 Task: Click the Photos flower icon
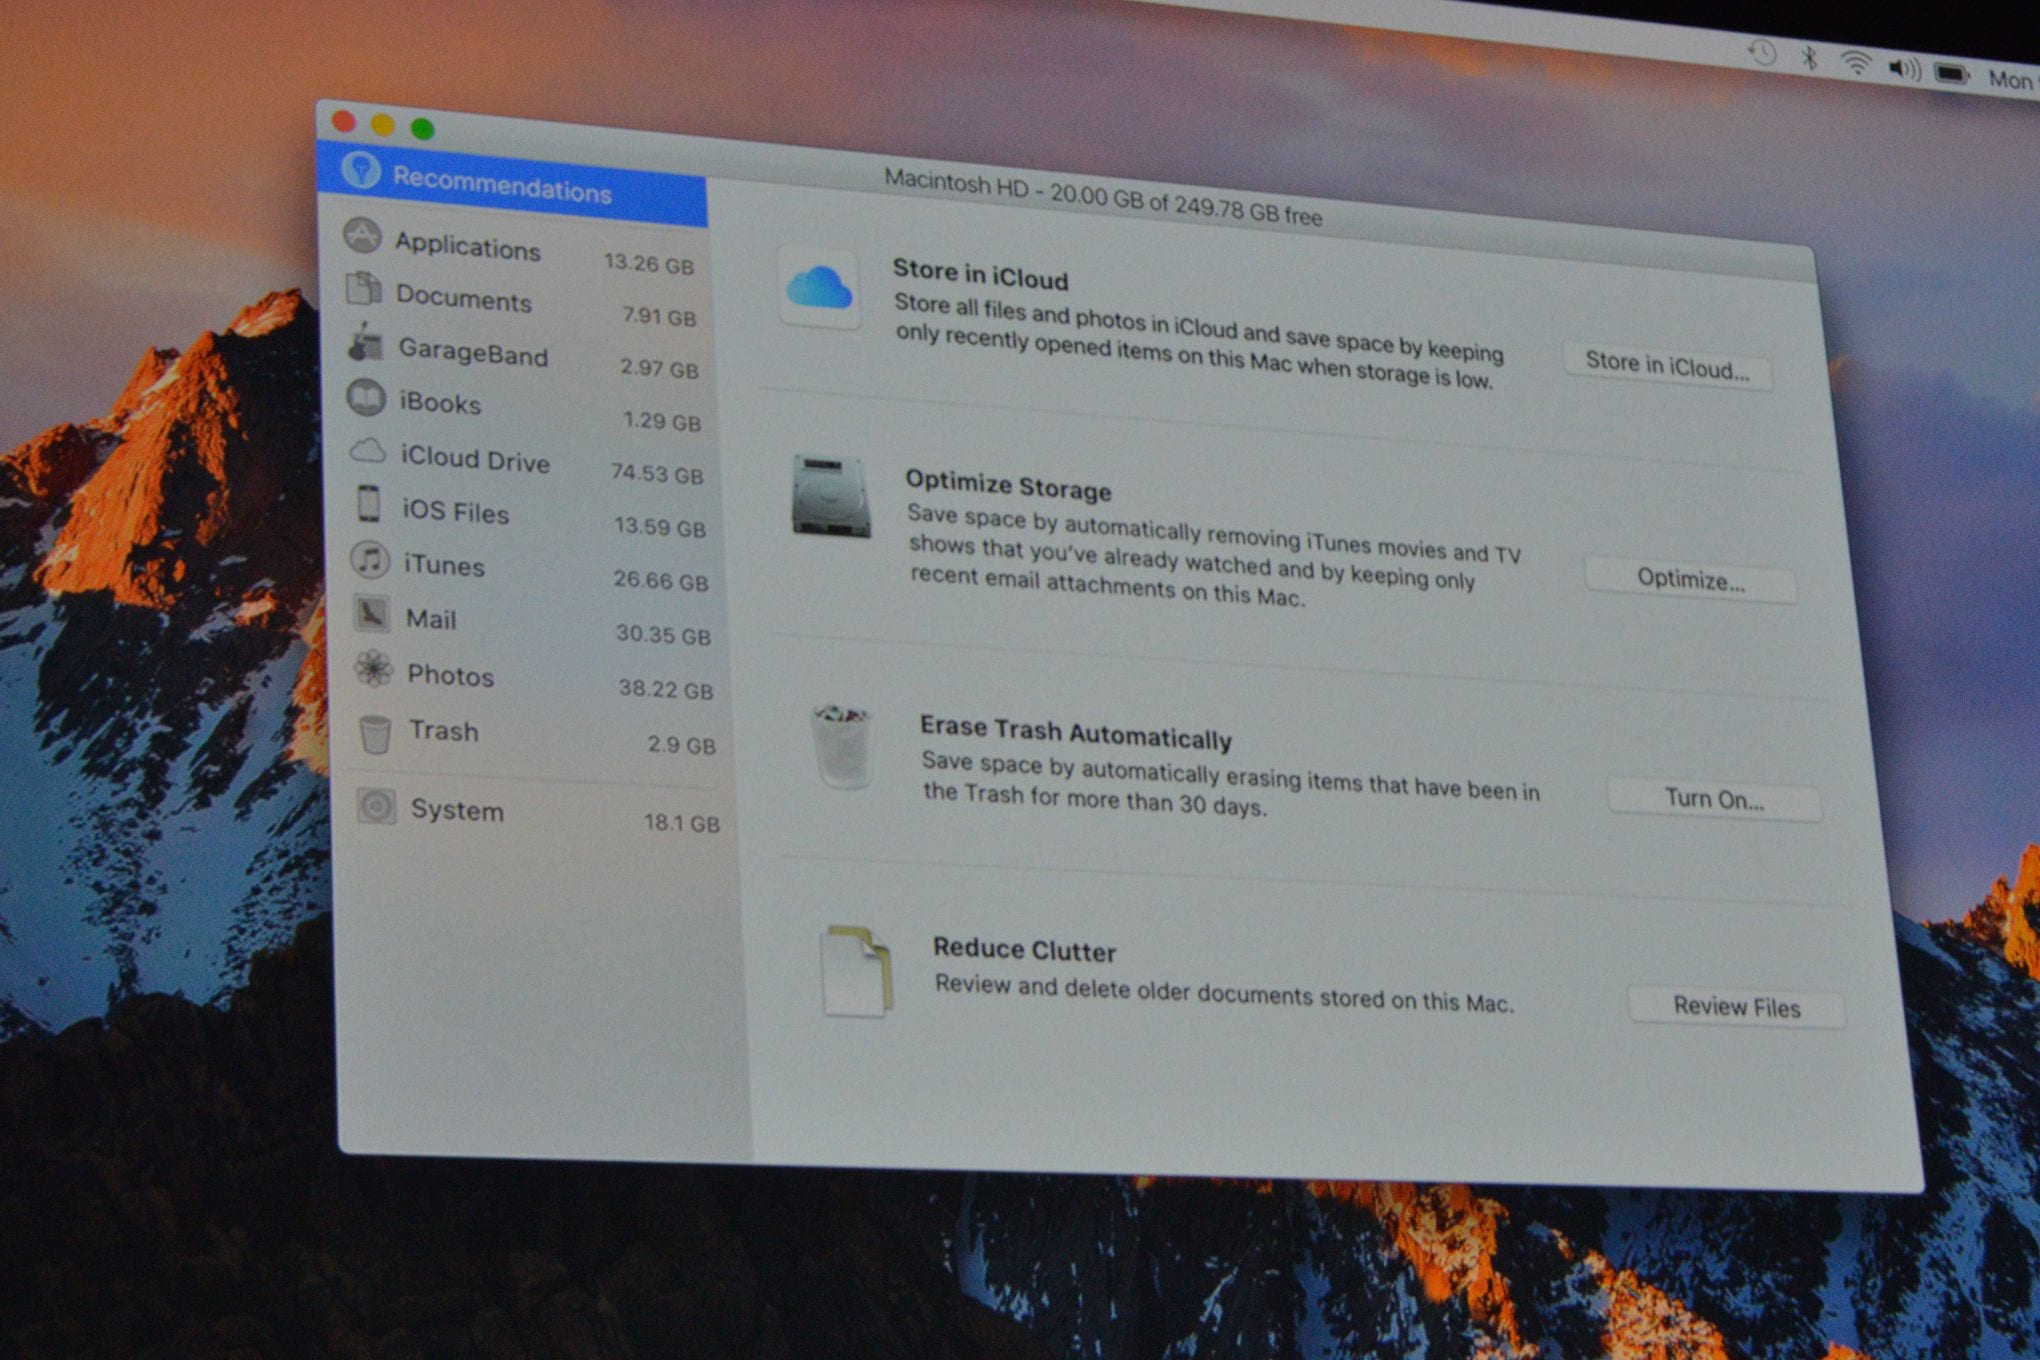click(x=373, y=669)
